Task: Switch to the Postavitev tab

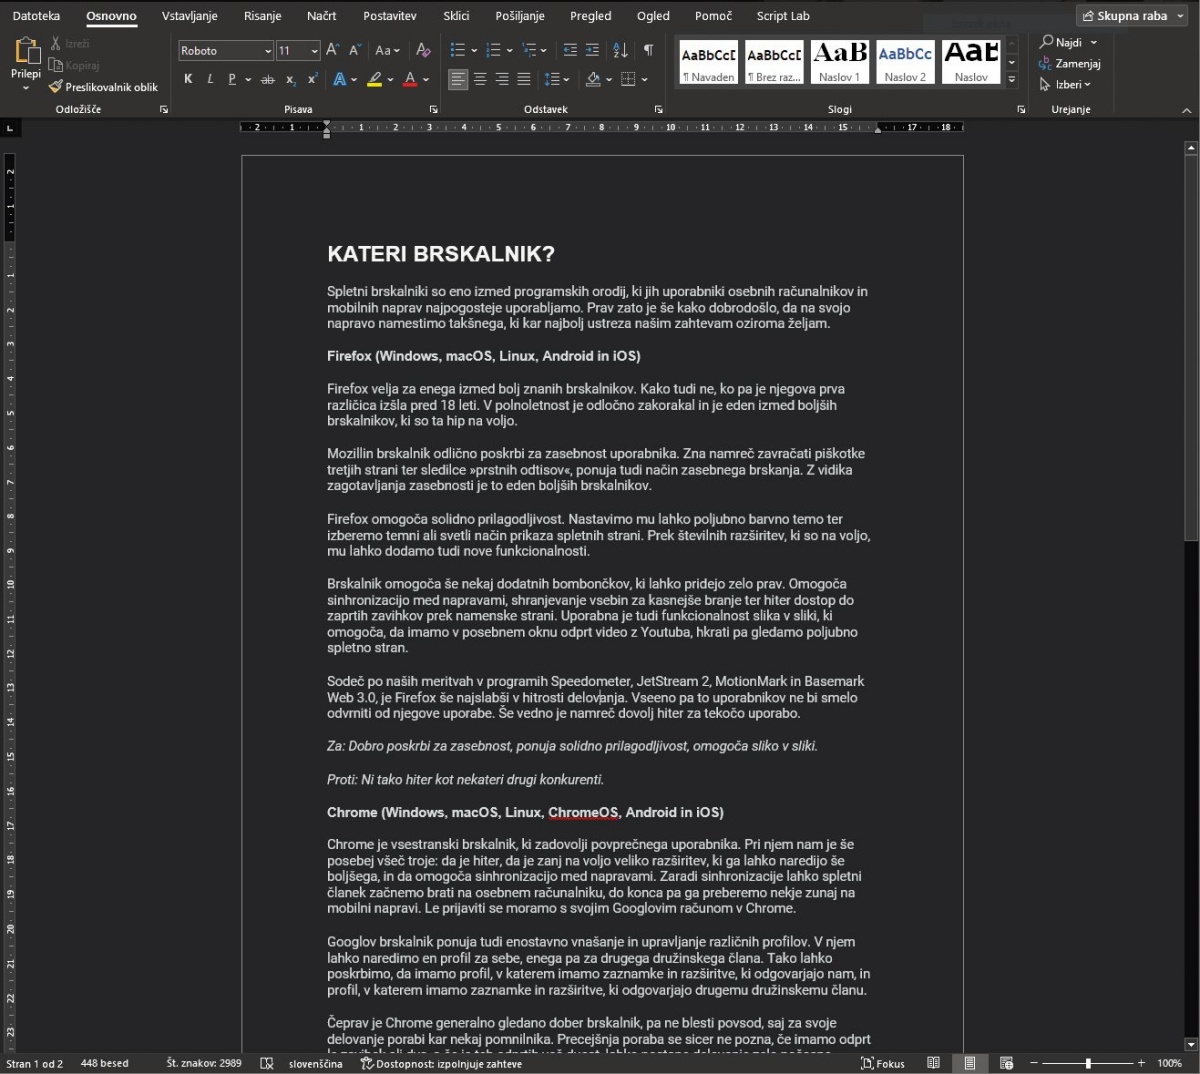Action: (x=390, y=16)
